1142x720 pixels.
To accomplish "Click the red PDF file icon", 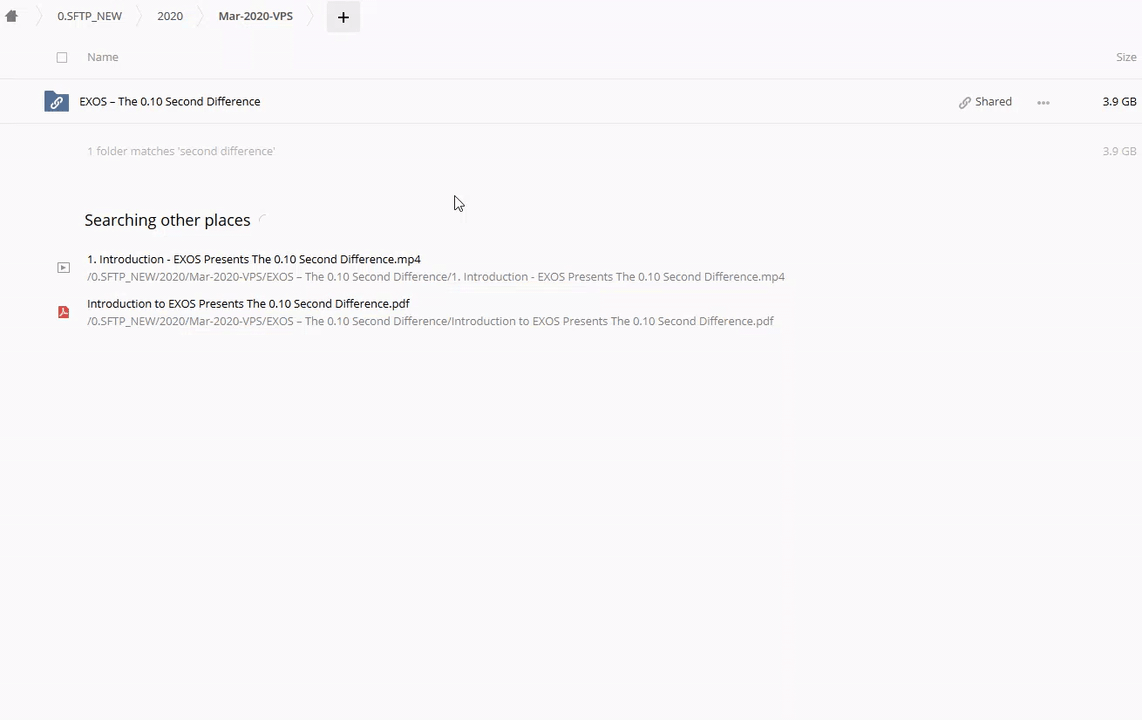I will coord(63,312).
